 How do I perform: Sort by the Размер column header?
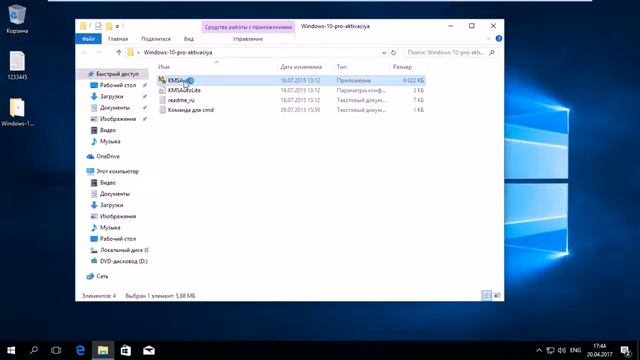coord(402,67)
